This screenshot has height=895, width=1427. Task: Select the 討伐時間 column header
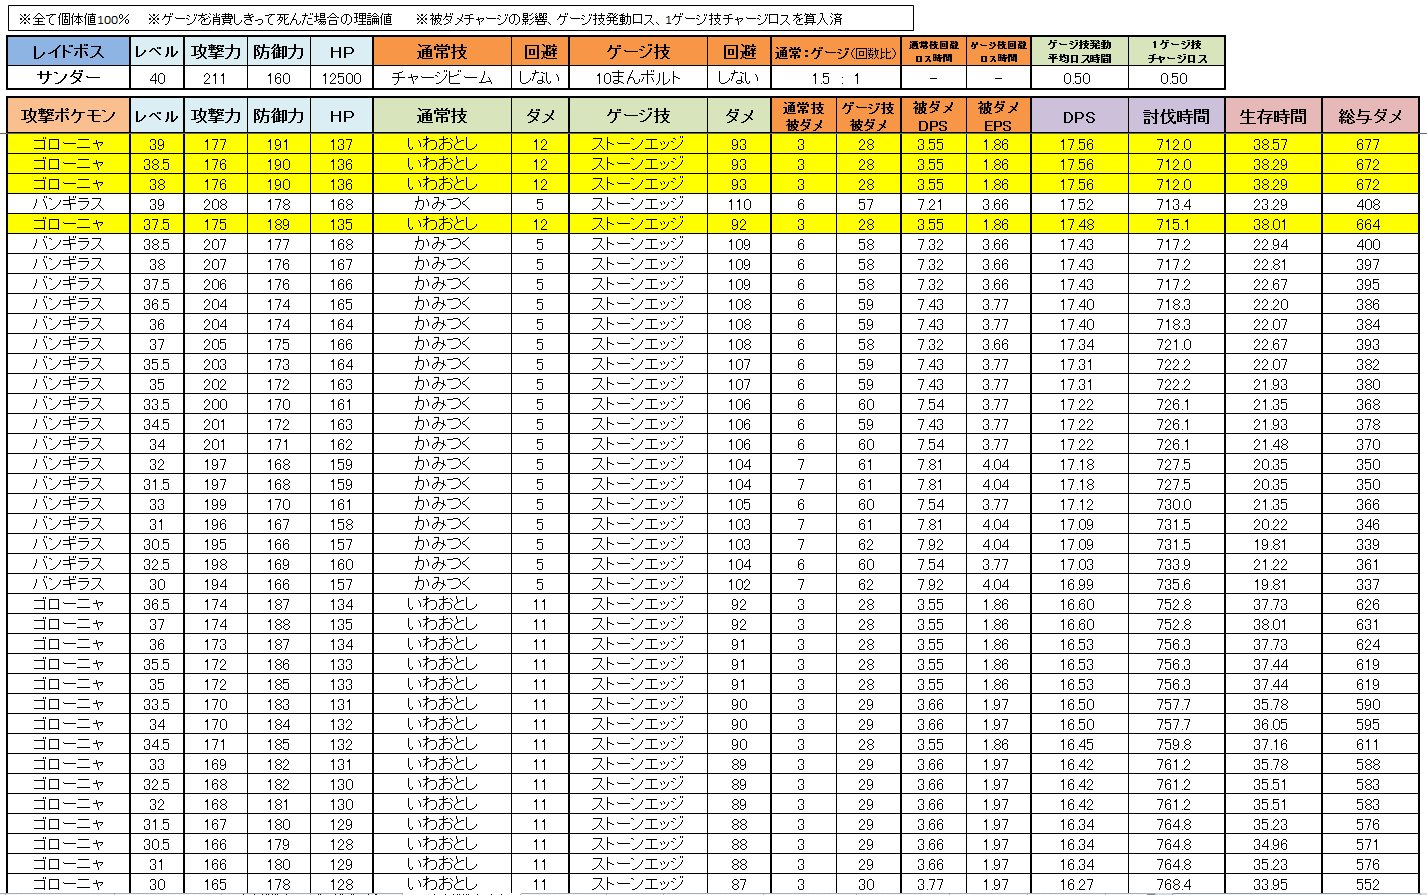point(1176,116)
